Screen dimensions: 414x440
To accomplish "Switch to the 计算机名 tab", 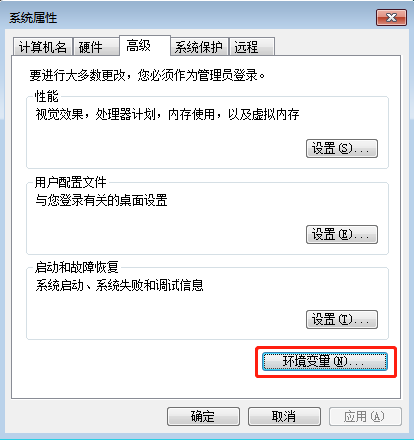I will pyautogui.click(x=42, y=47).
